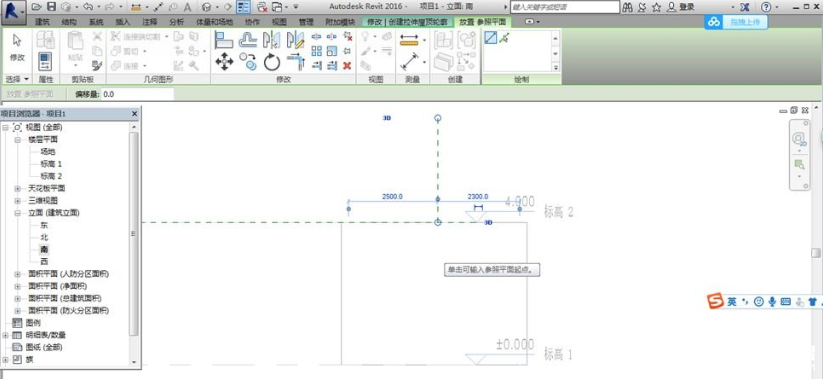This screenshot has width=823, height=379.
Task: Open the 场地 floor plan view
Action: (x=48, y=151)
